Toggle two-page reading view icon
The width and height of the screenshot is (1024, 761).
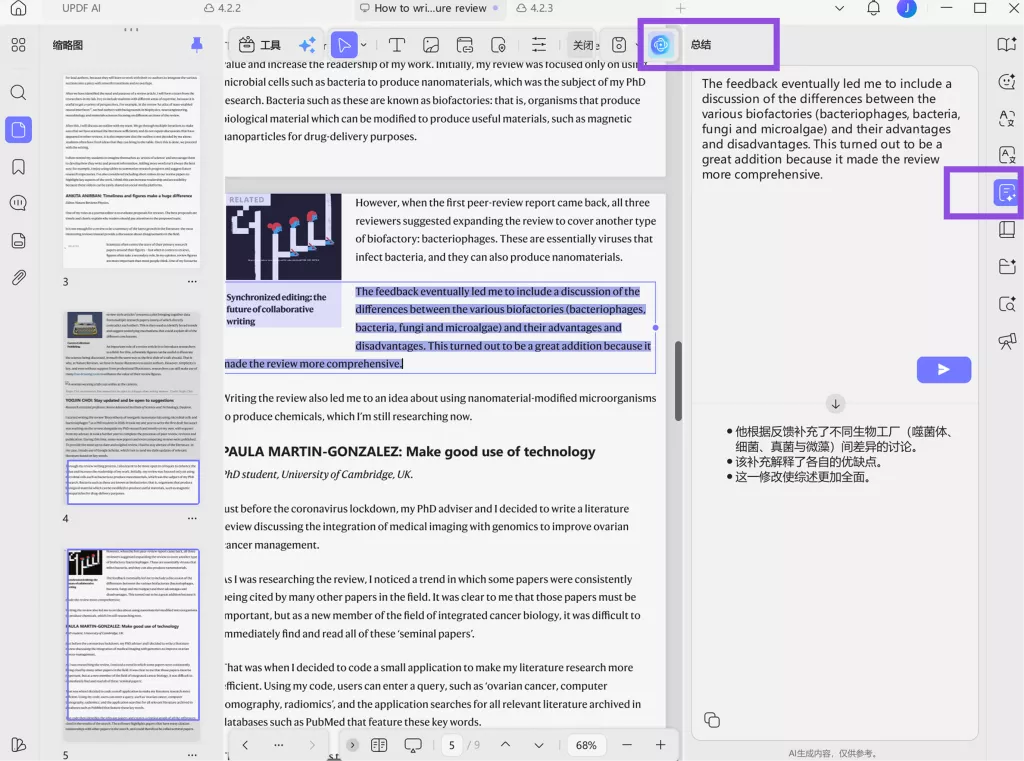click(x=379, y=745)
